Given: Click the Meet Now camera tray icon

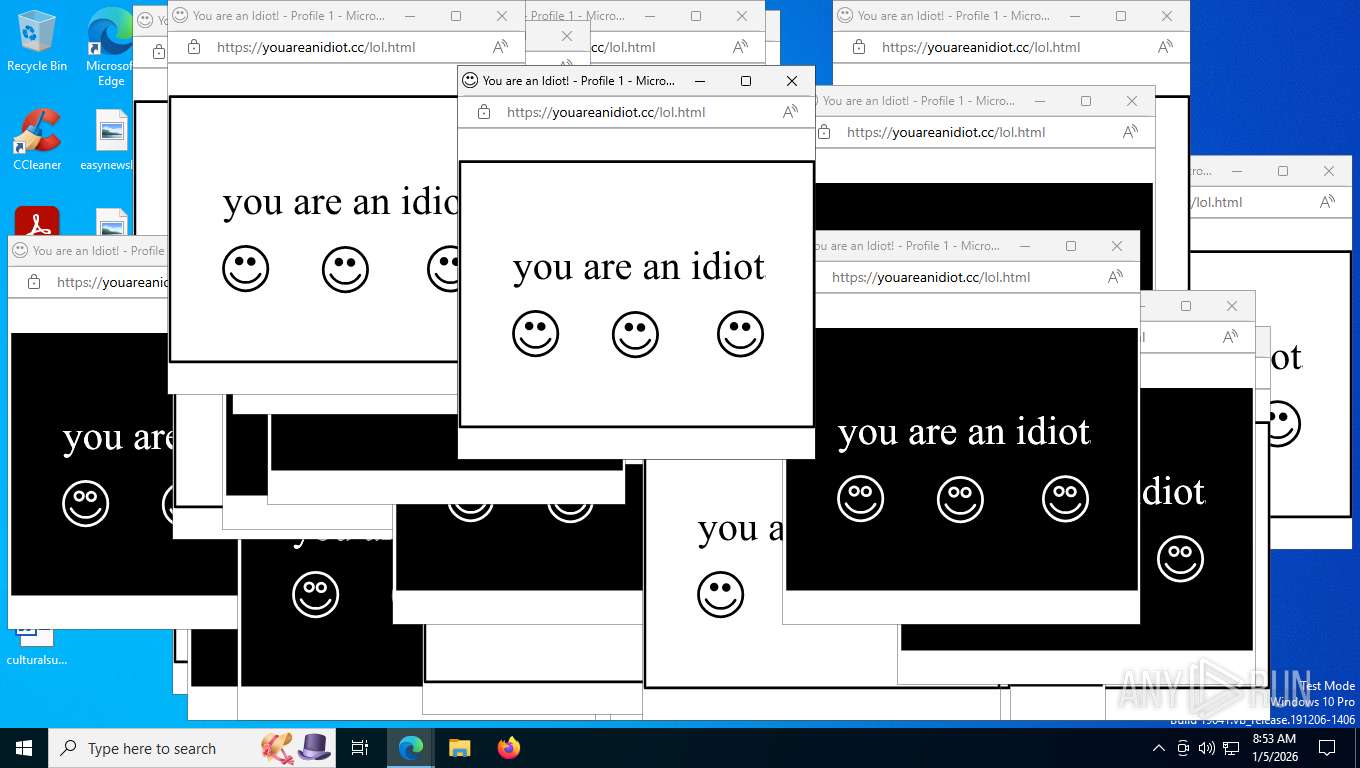Looking at the screenshot, I should (x=1183, y=748).
